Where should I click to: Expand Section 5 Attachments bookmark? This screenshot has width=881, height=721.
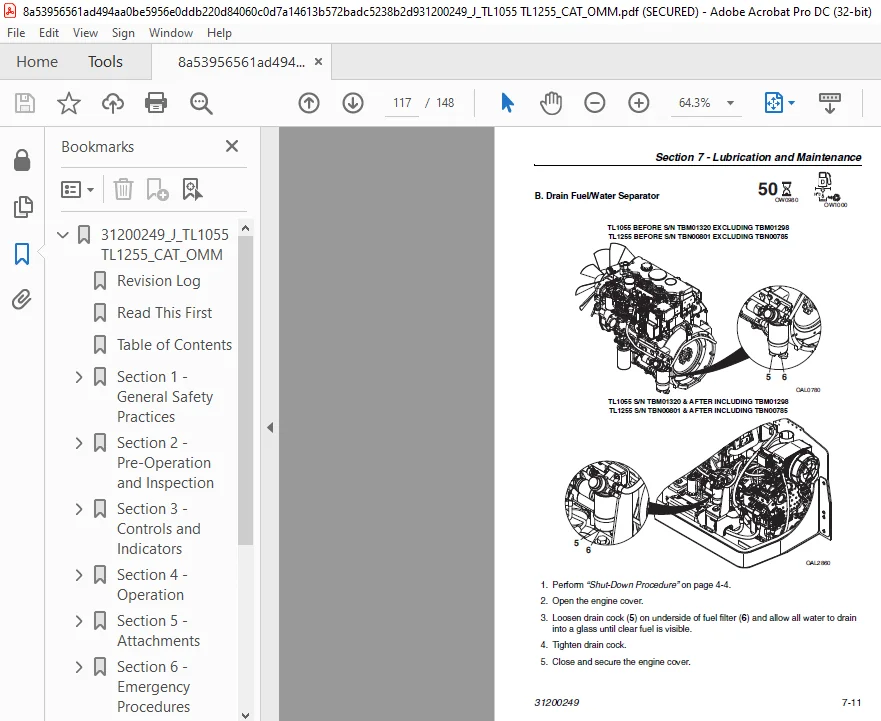(79, 622)
